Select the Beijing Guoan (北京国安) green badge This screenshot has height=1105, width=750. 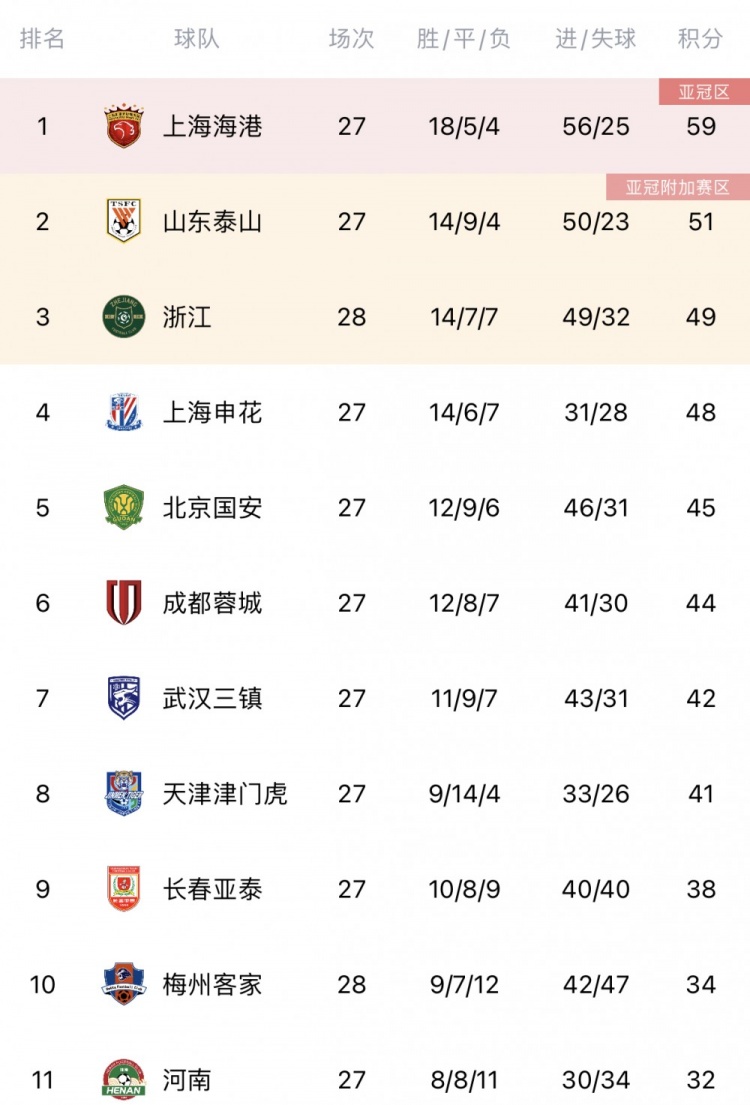click(124, 507)
